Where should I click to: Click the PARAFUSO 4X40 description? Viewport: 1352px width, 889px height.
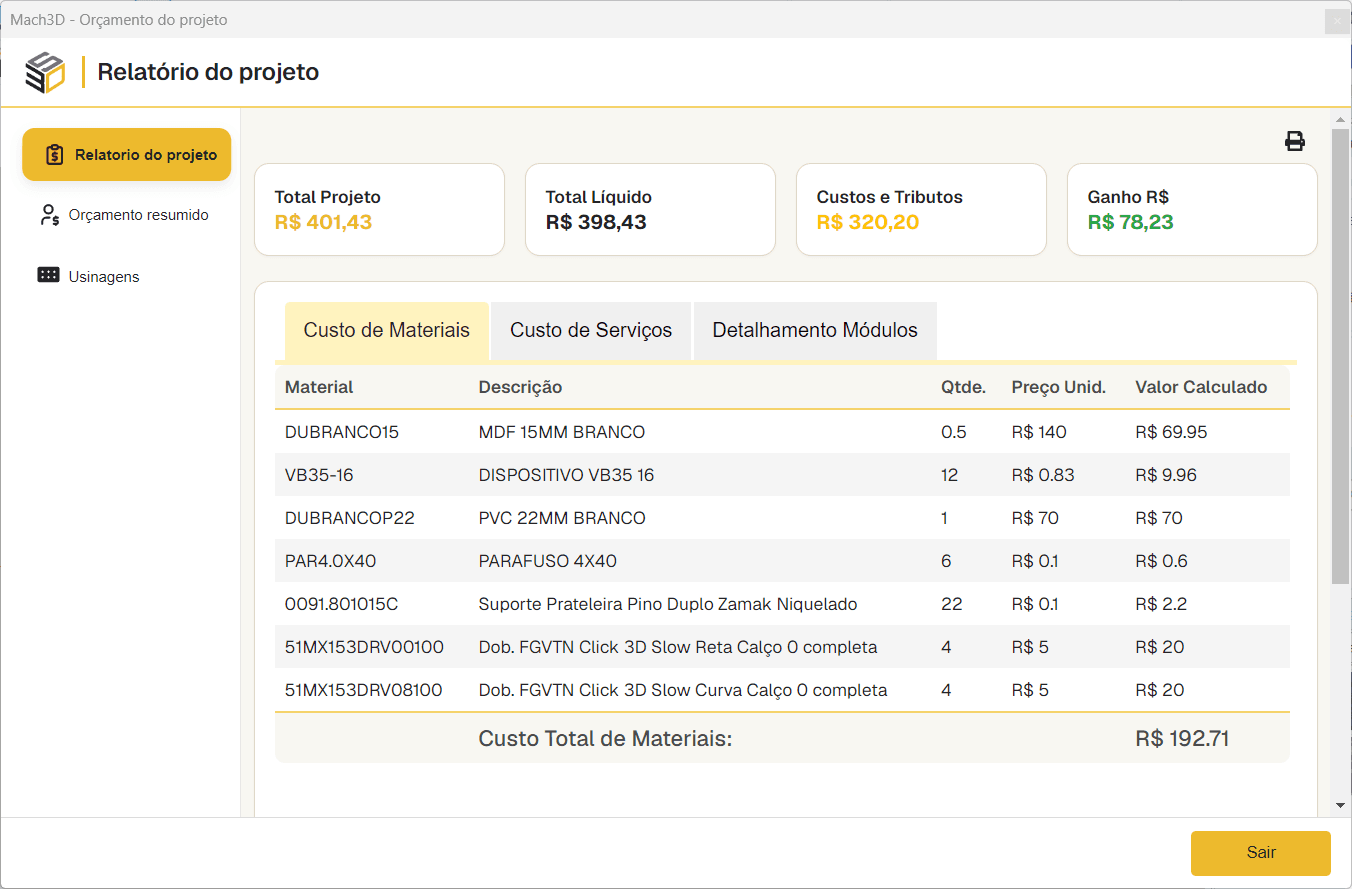[548, 561]
